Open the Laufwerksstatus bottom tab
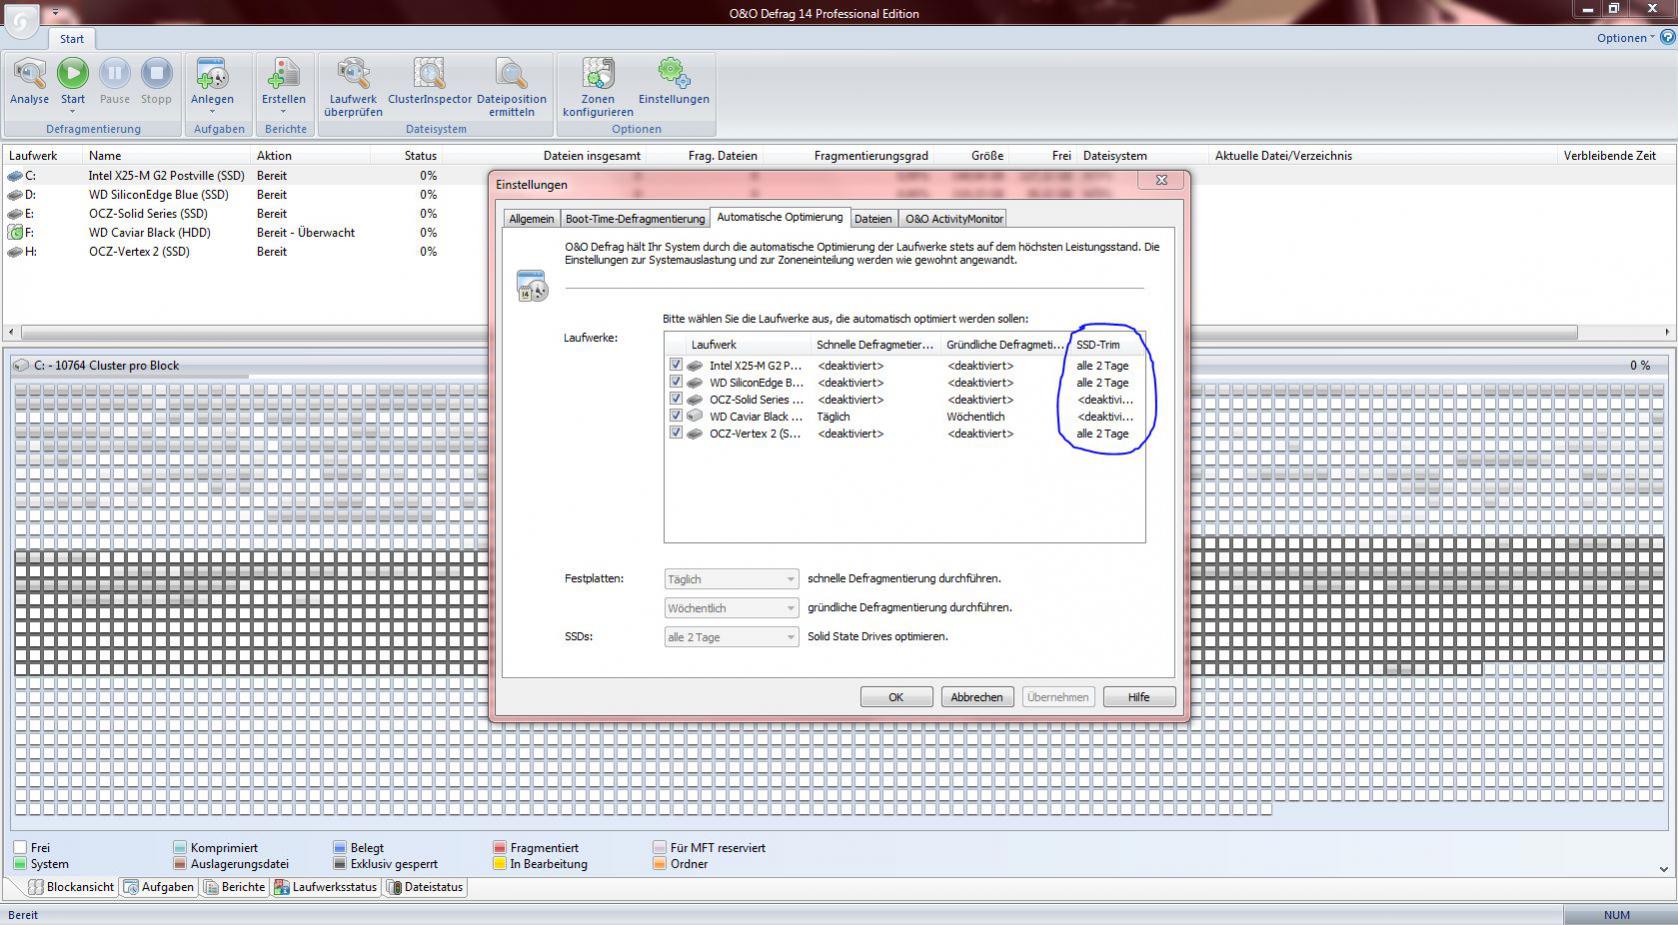 click(326, 887)
